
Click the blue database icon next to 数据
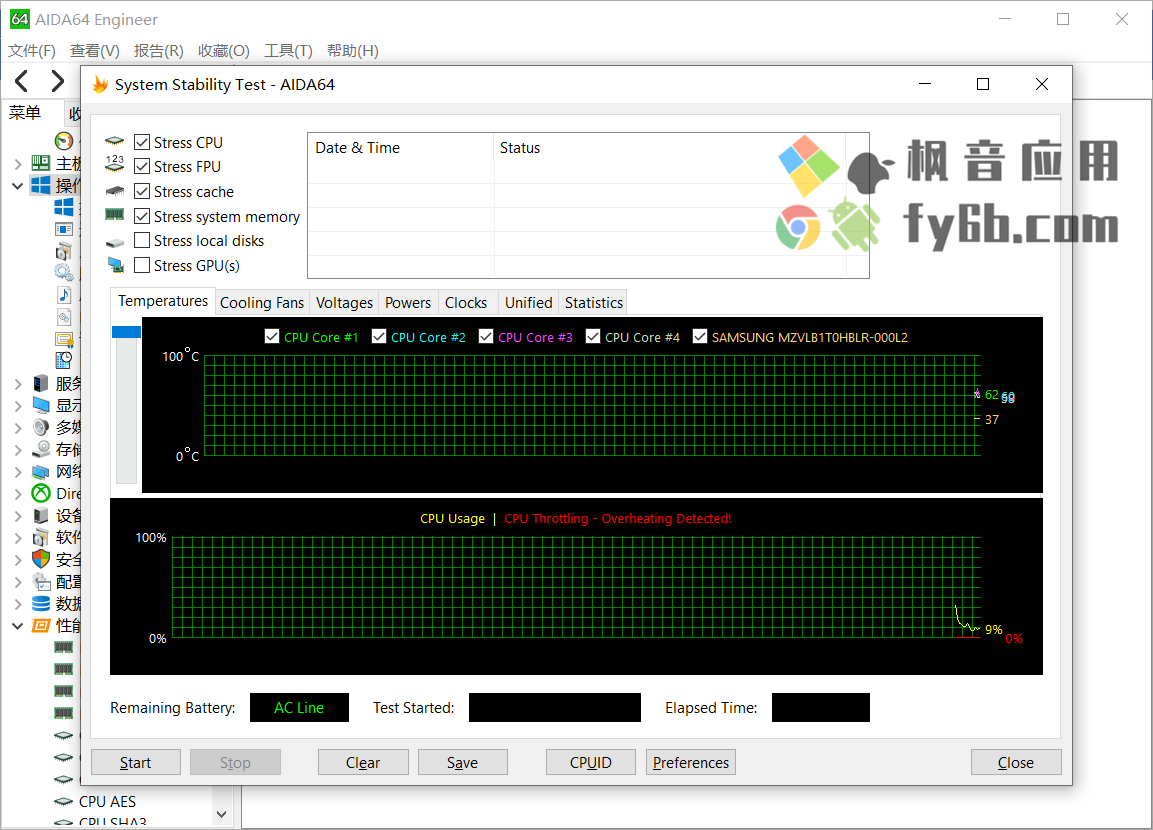(40, 604)
